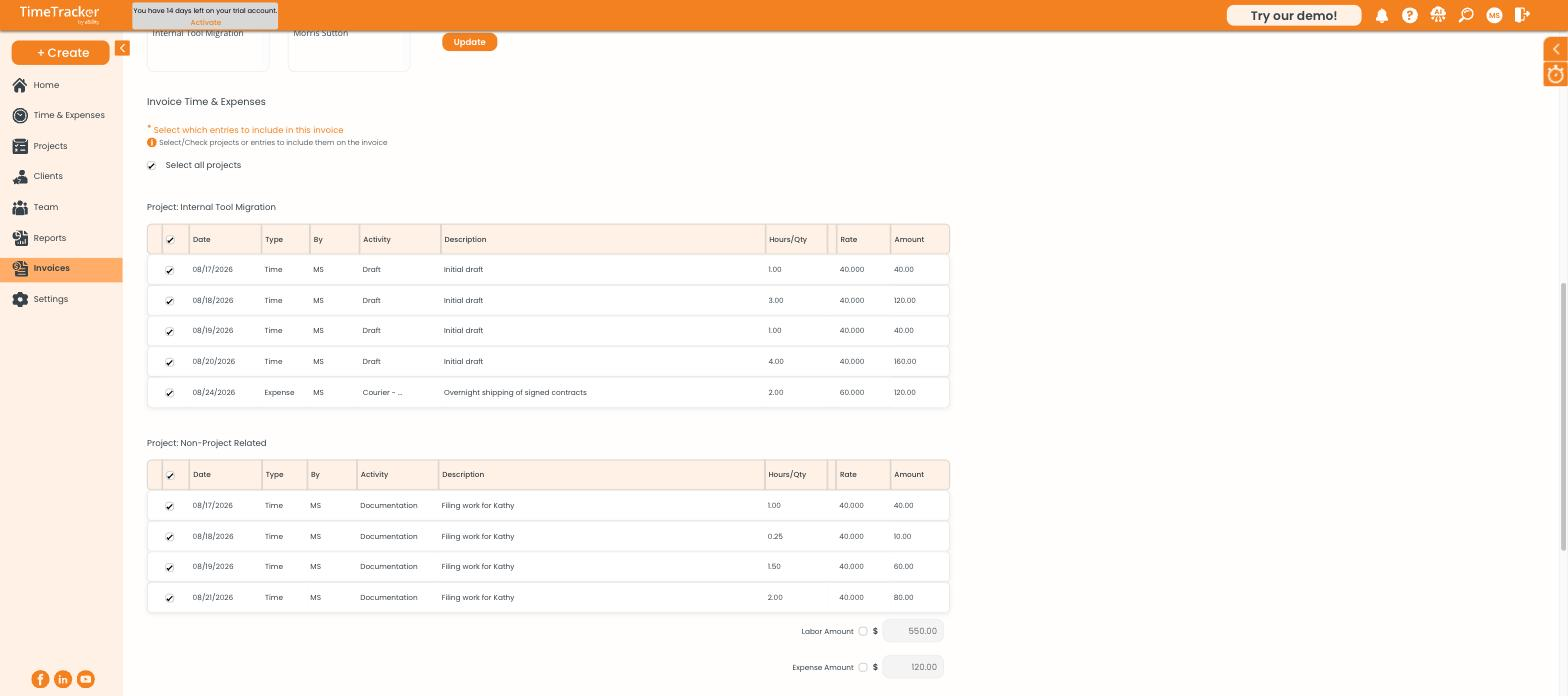Uncheck the 08/24/2026 Expense entry checkbox
1568x696 pixels.
click(x=170, y=393)
